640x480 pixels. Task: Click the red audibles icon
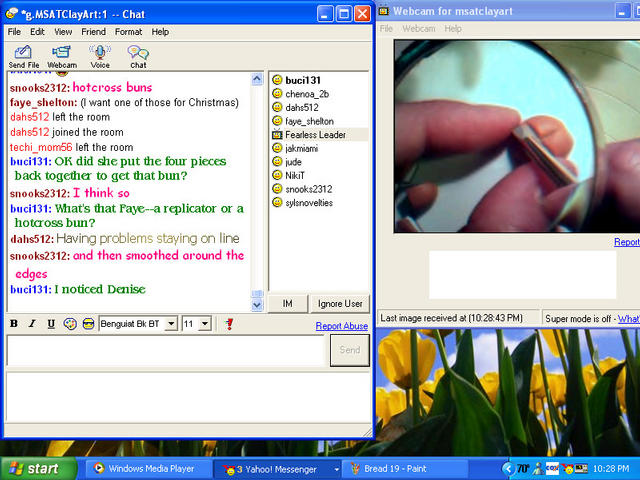click(x=229, y=324)
